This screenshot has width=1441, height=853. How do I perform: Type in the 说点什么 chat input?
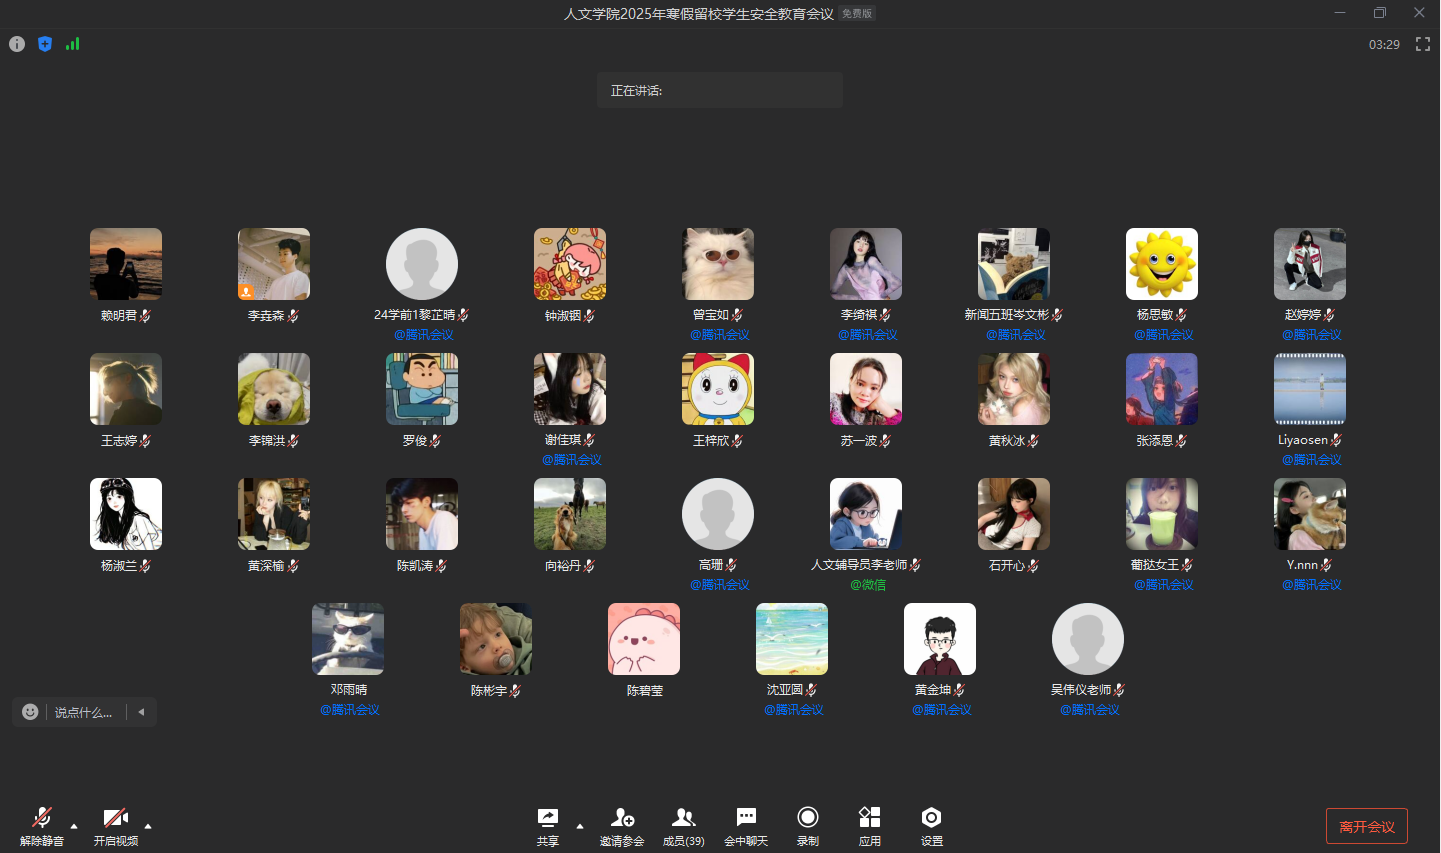click(84, 712)
